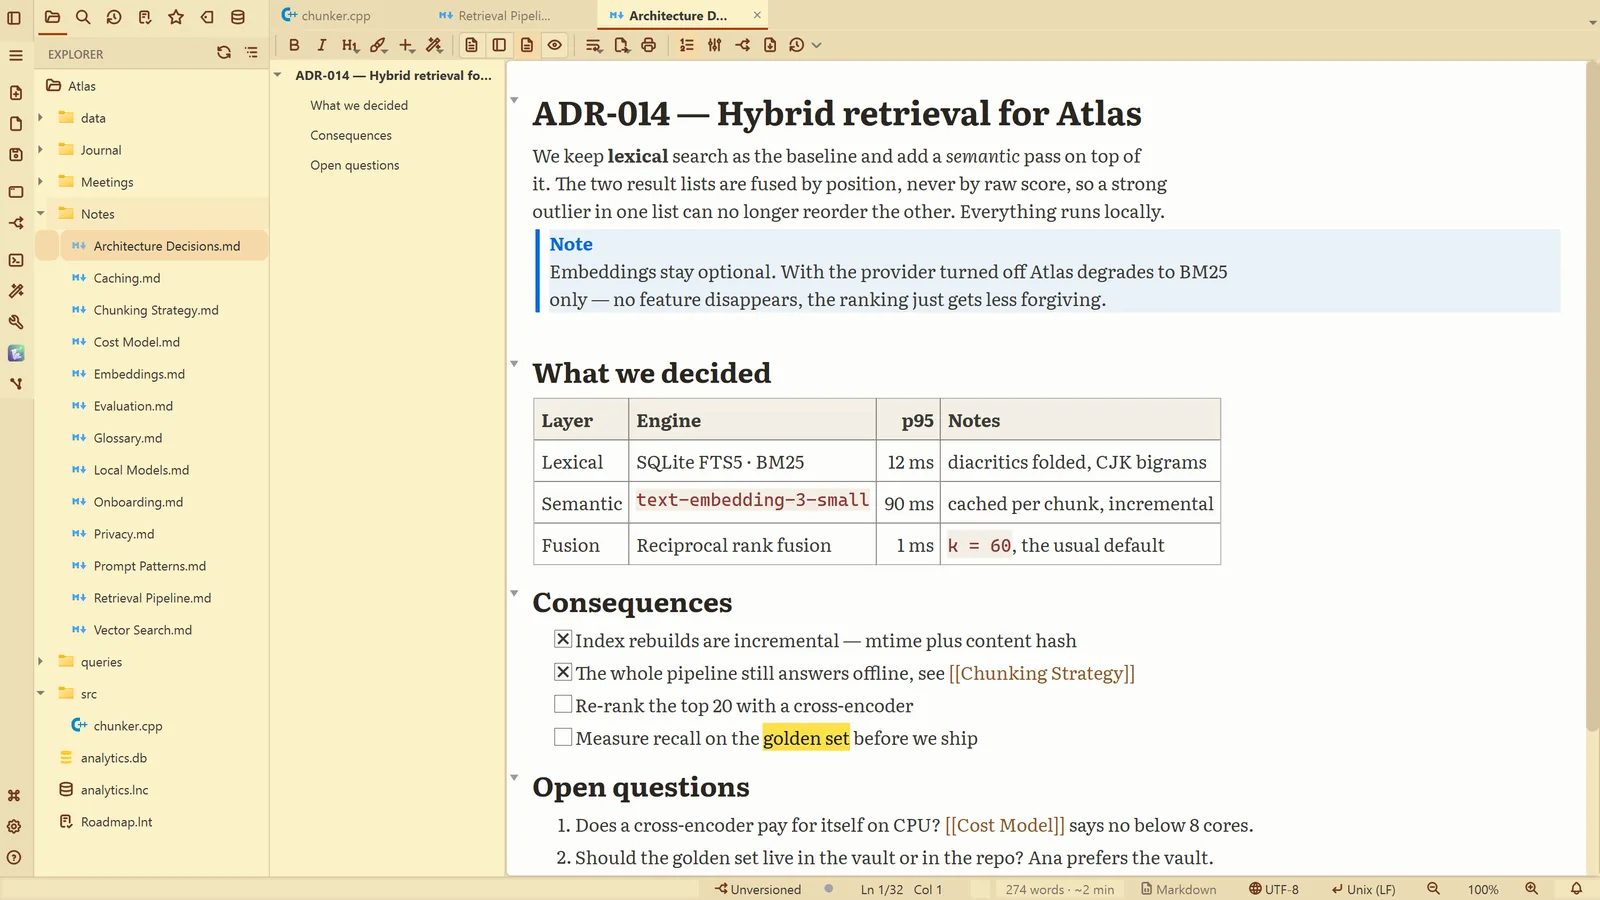Open the toolbar overflow chevron
1600x900 pixels.
tap(817, 45)
